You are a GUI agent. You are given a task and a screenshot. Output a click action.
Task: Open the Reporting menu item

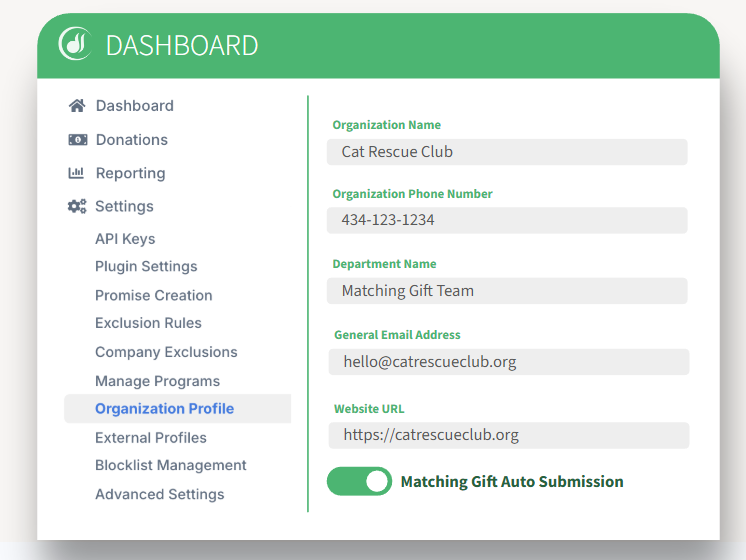coord(130,173)
